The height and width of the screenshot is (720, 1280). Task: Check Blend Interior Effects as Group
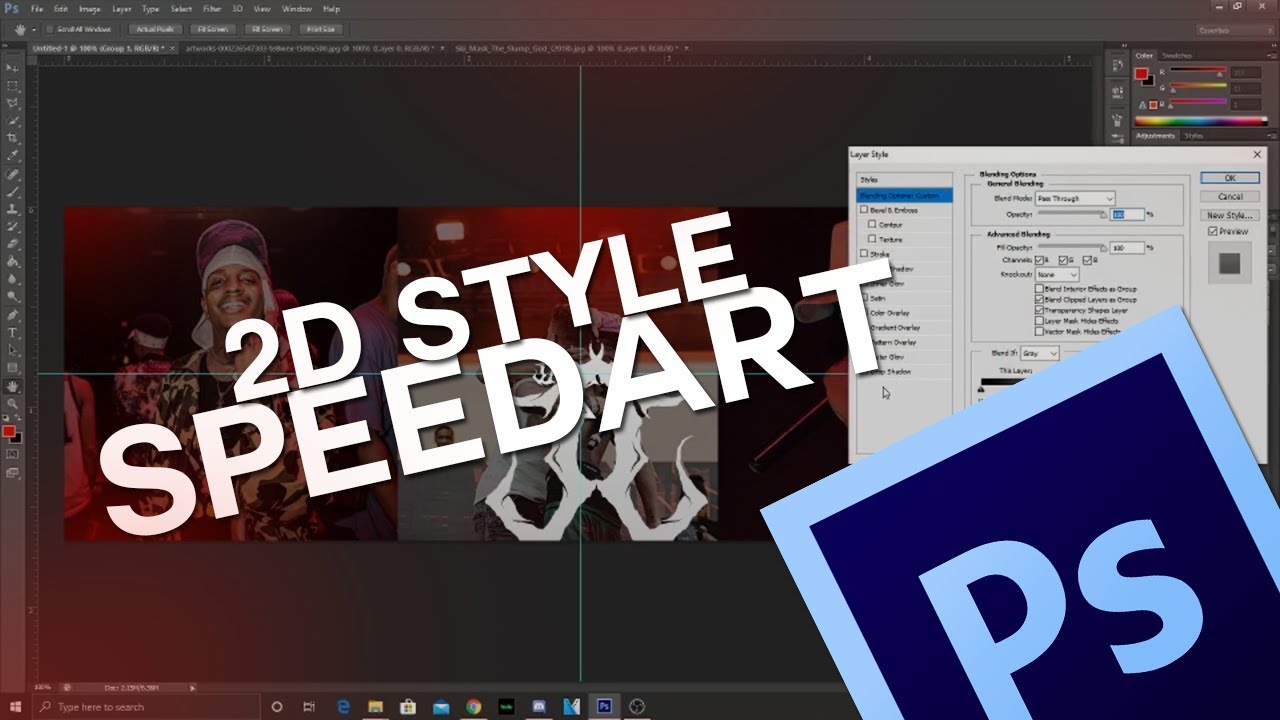1040,289
